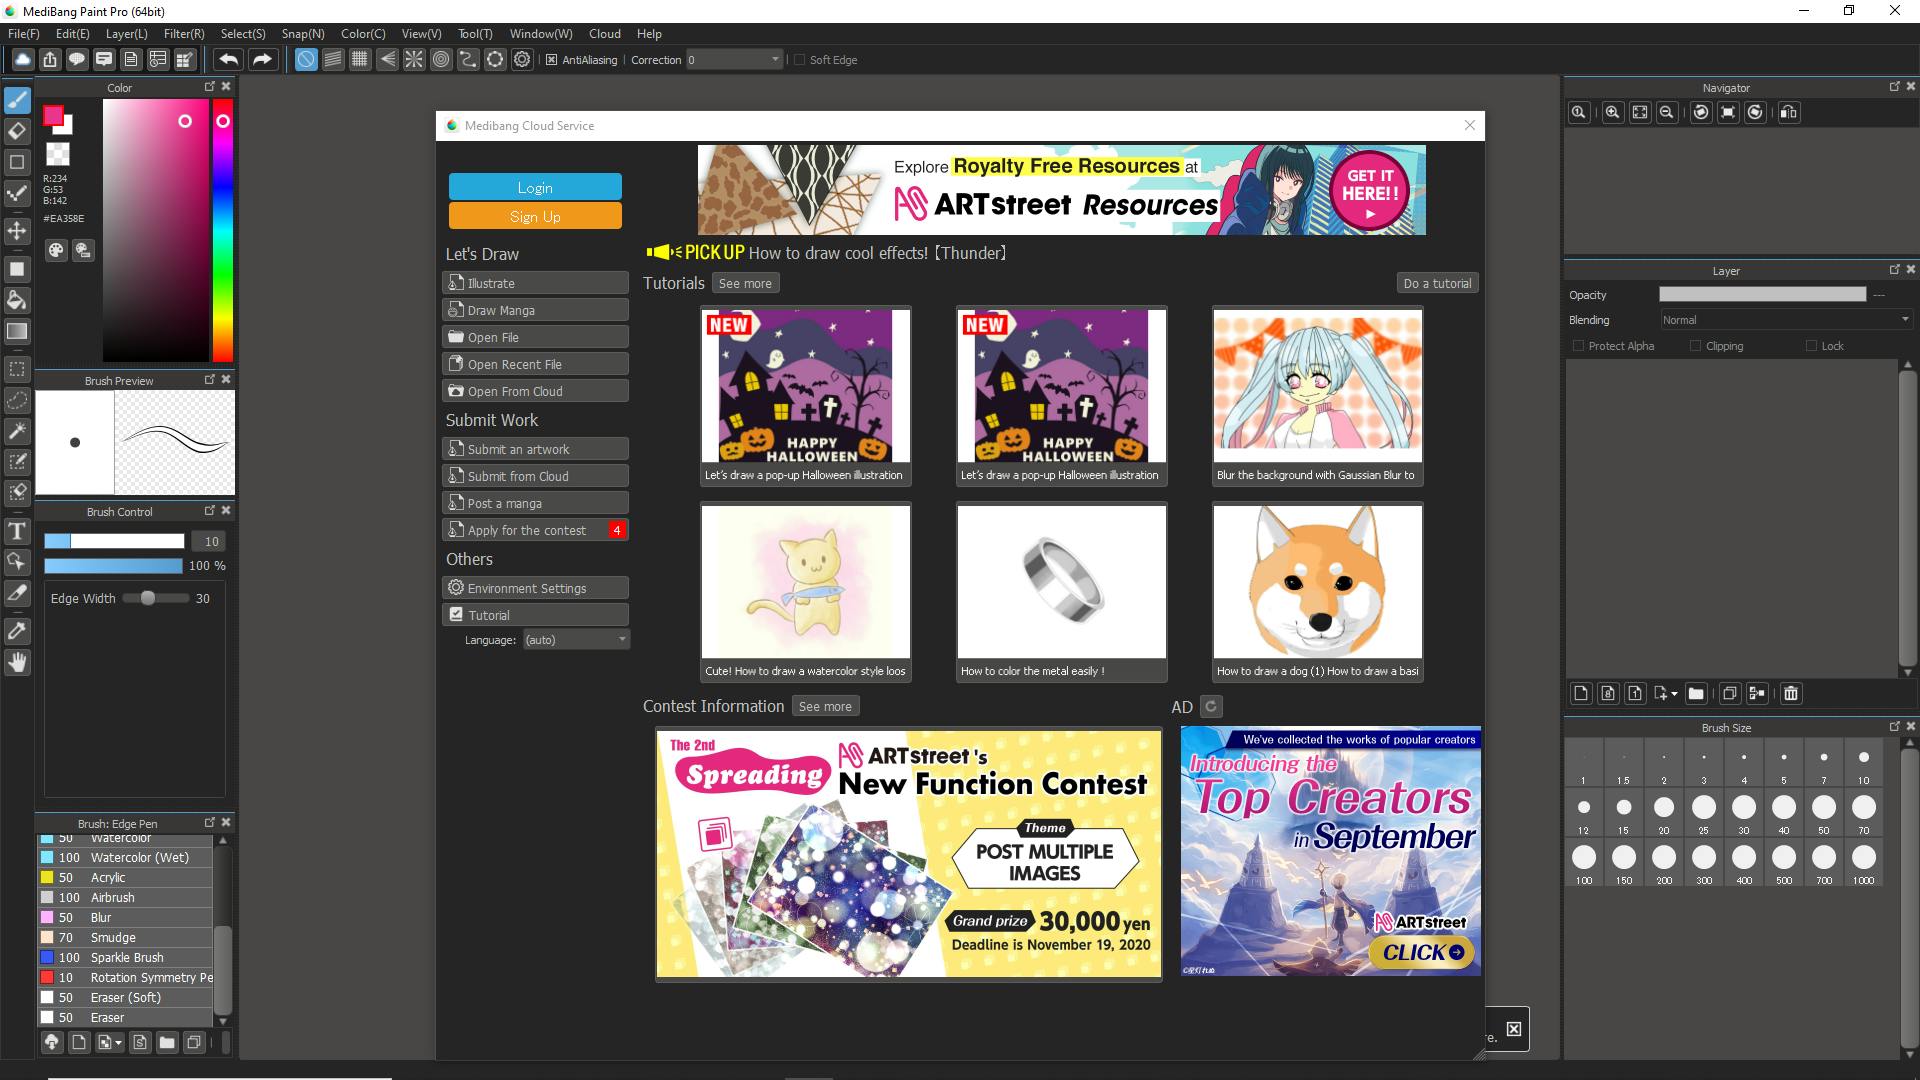Click the blue Login button

(535, 187)
